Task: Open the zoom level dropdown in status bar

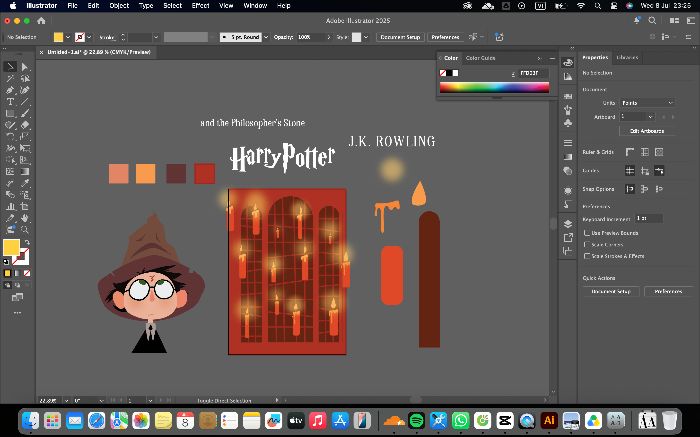Action: (x=67, y=400)
